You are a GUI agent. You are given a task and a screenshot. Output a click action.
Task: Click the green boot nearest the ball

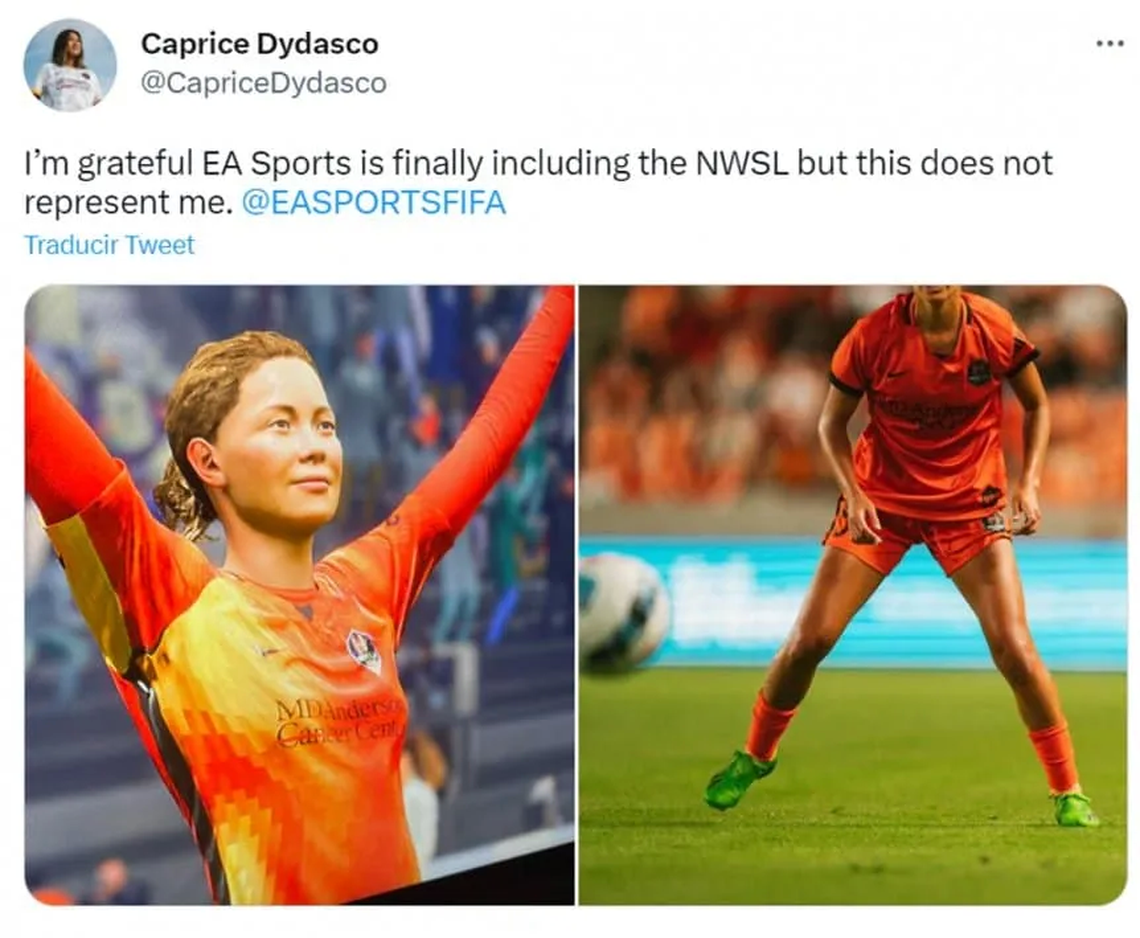point(739,779)
